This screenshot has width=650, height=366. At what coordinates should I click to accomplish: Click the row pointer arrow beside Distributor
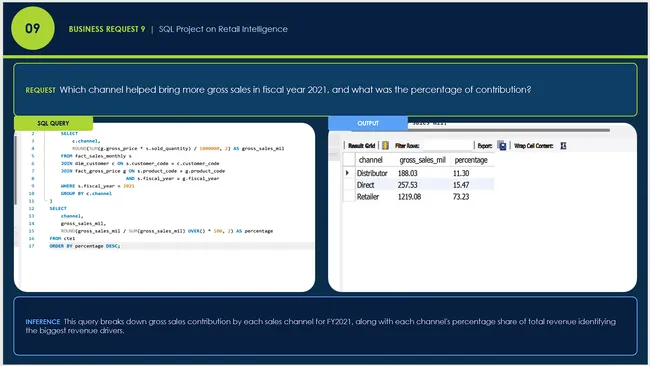tap(347, 172)
